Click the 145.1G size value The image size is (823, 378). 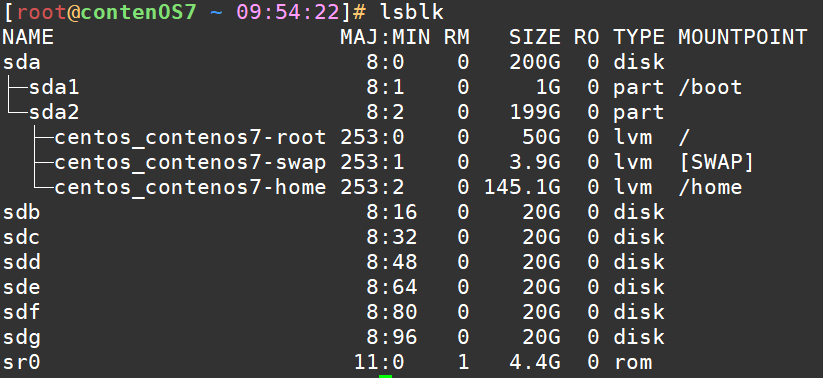(522, 187)
